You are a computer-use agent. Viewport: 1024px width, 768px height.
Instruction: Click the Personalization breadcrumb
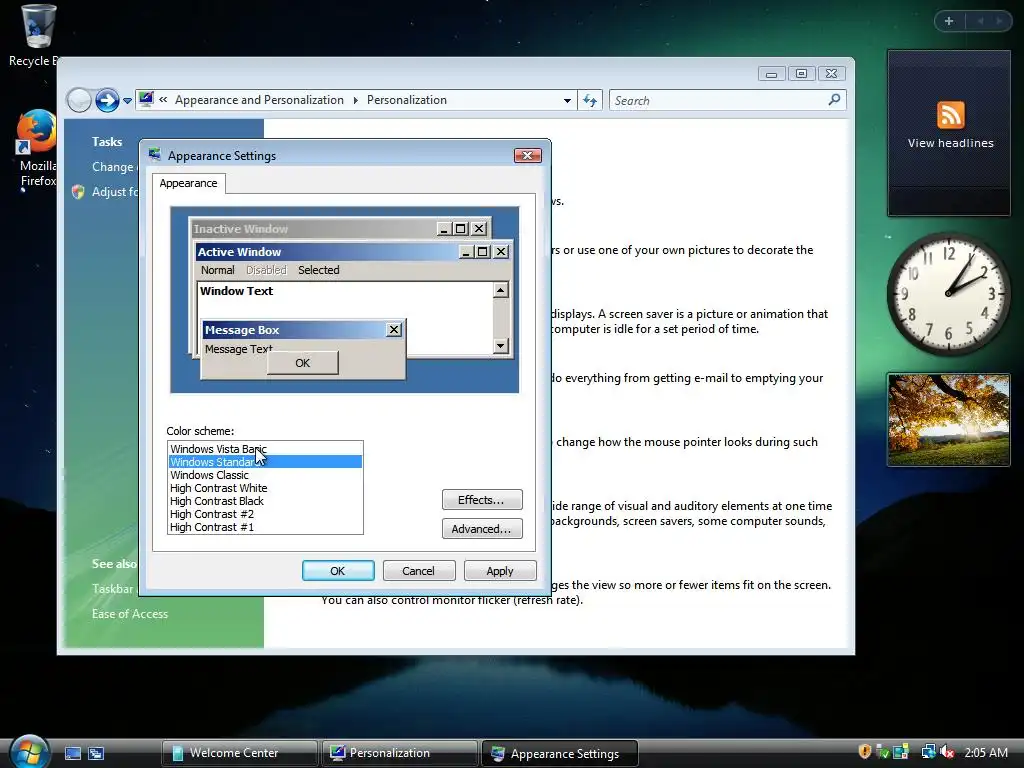click(x=406, y=100)
